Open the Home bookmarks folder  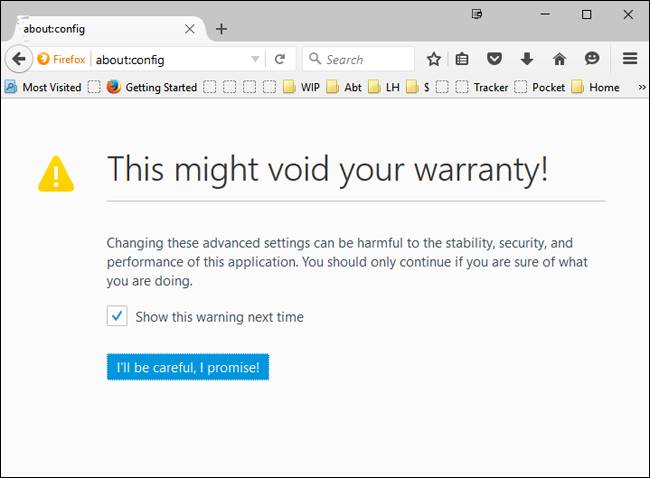coord(595,87)
